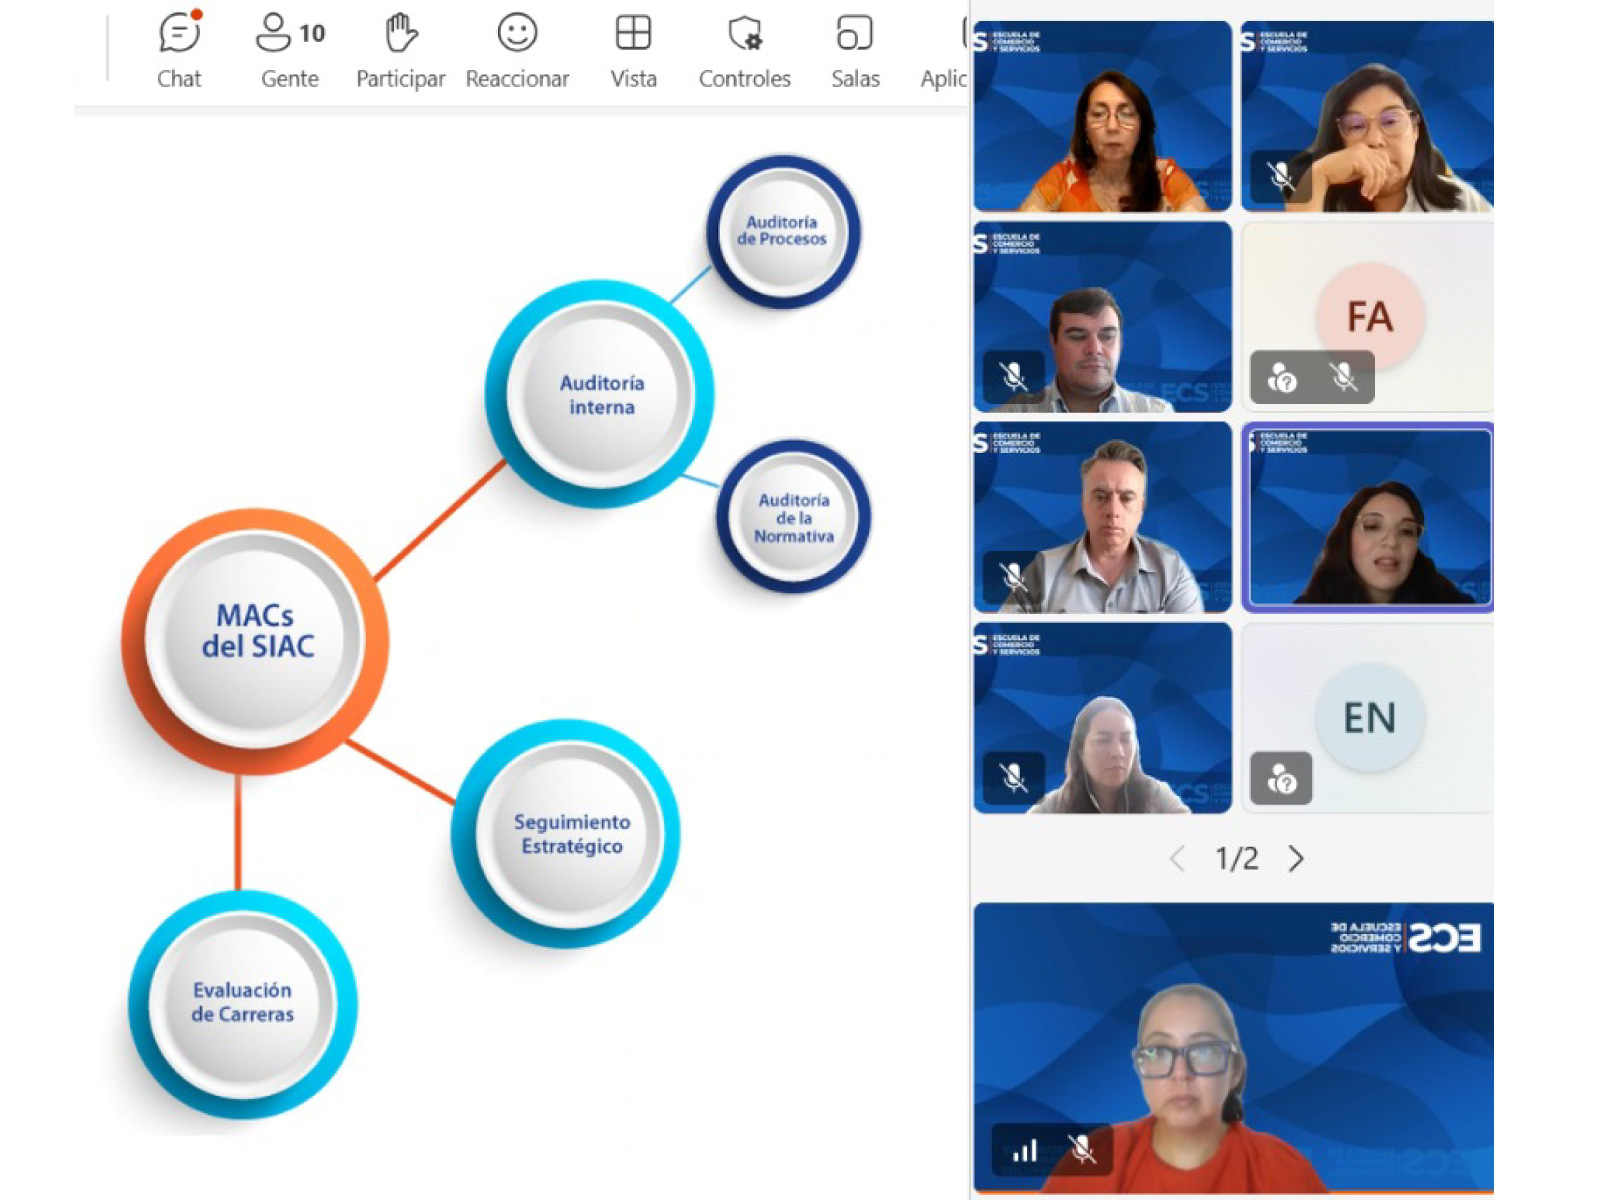
Task: Show the Gente participants list
Action: click(290, 51)
